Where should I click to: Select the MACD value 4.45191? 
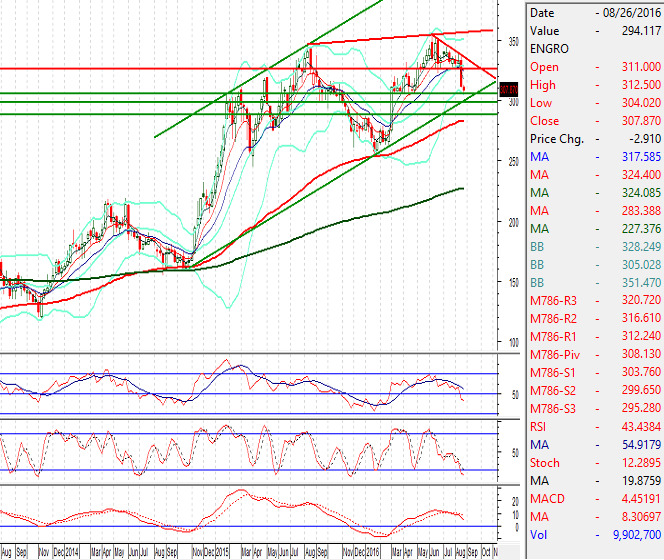coord(641,499)
